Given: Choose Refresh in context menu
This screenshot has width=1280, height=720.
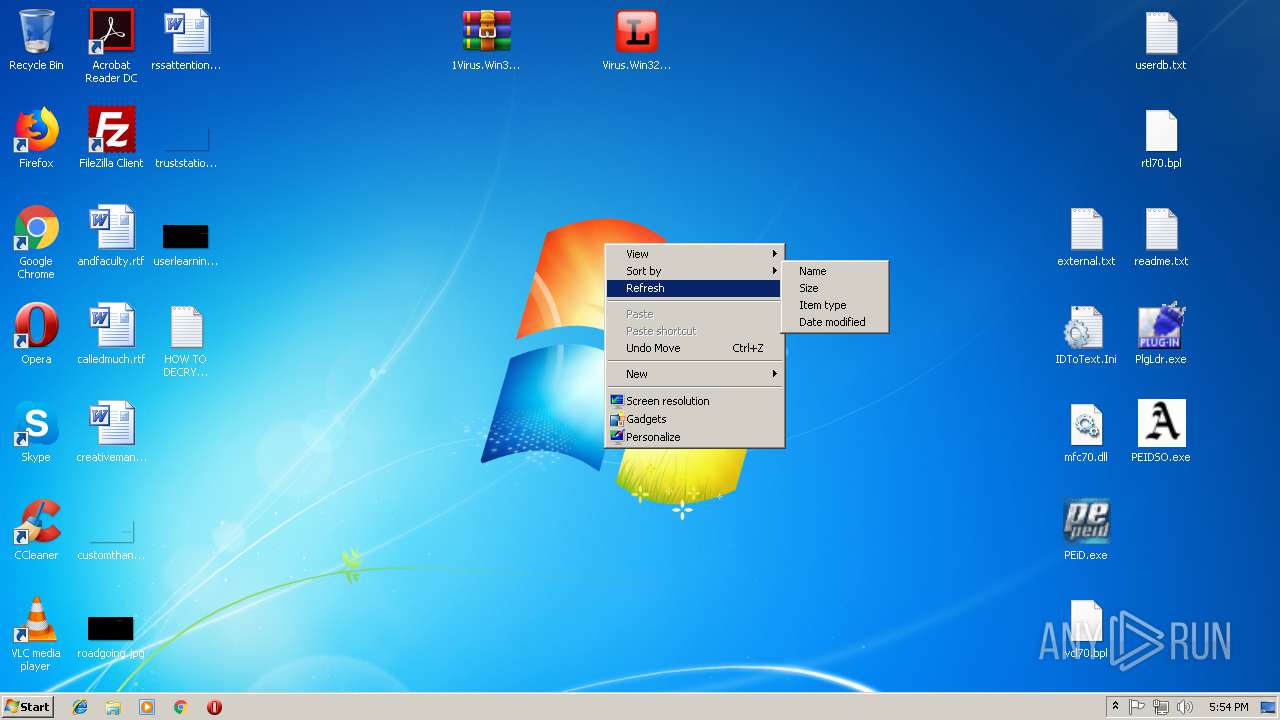Looking at the screenshot, I should (694, 288).
